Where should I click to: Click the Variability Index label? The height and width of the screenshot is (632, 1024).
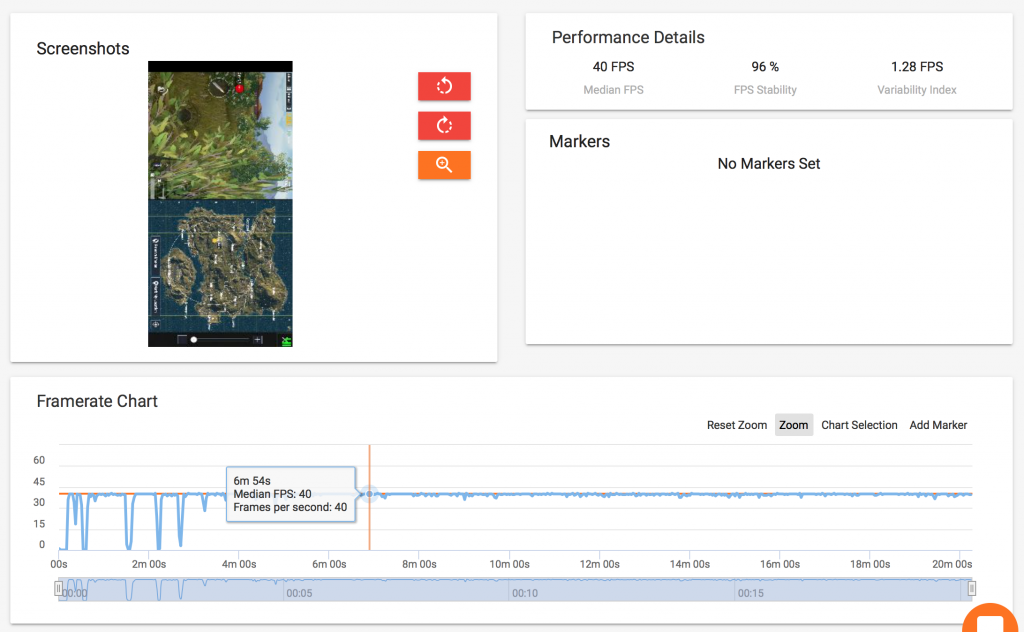click(x=917, y=90)
